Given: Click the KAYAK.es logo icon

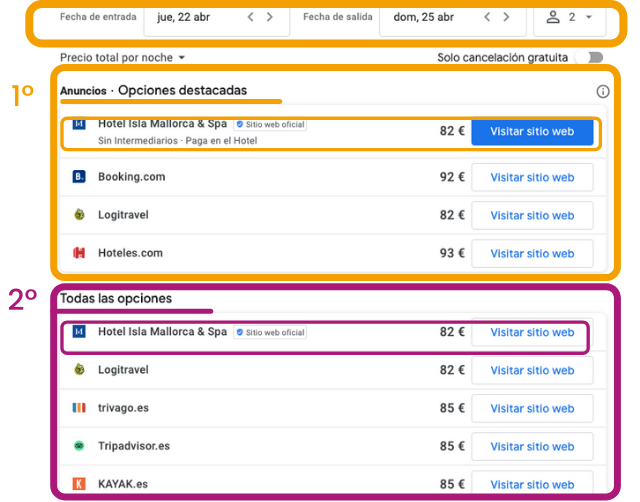Looking at the screenshot, I should (79, 484).
